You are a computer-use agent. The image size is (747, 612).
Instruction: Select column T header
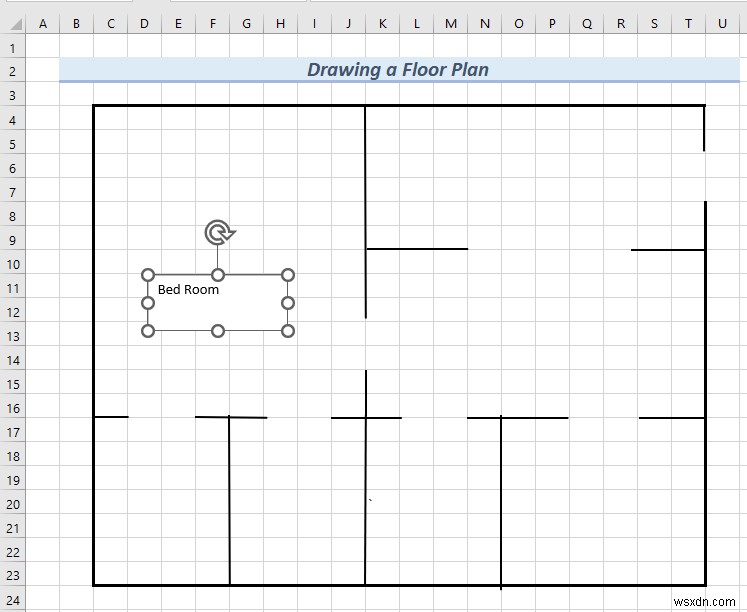[x=688, y=24]
